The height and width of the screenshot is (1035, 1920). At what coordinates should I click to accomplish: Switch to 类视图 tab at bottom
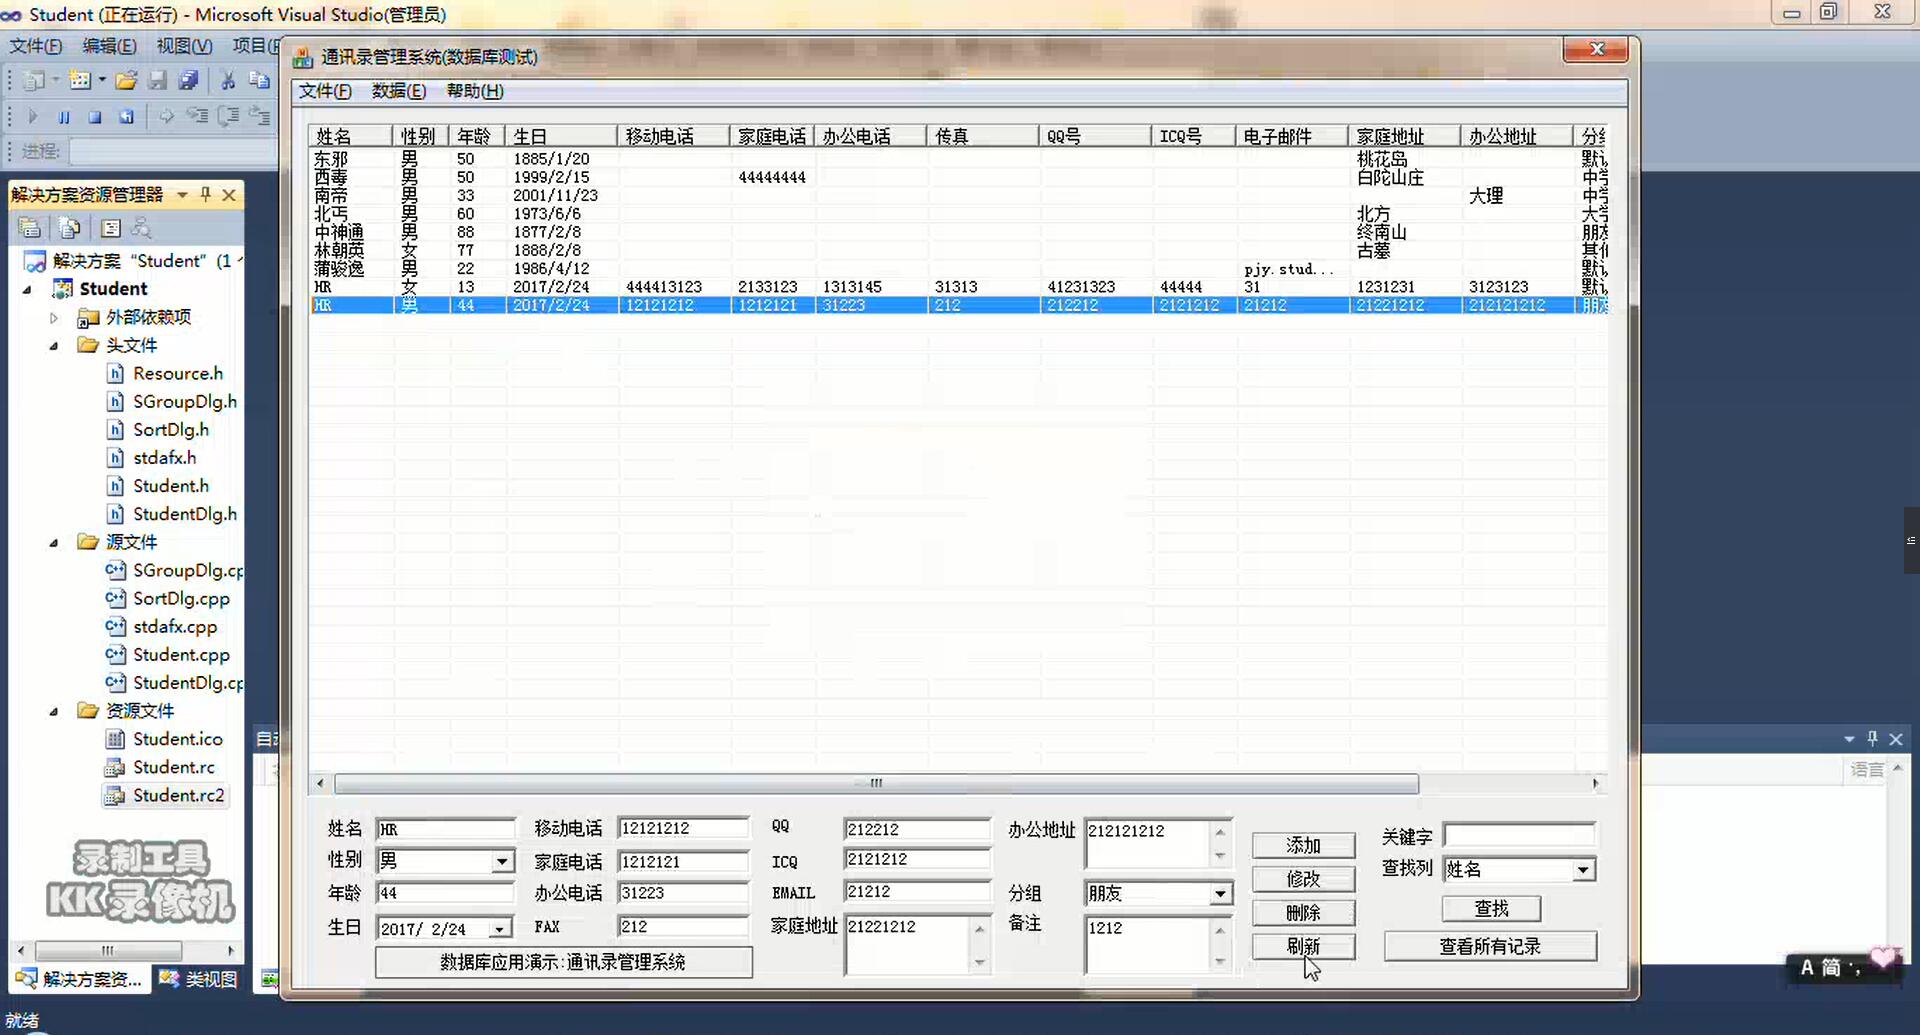tap(198, 979)
